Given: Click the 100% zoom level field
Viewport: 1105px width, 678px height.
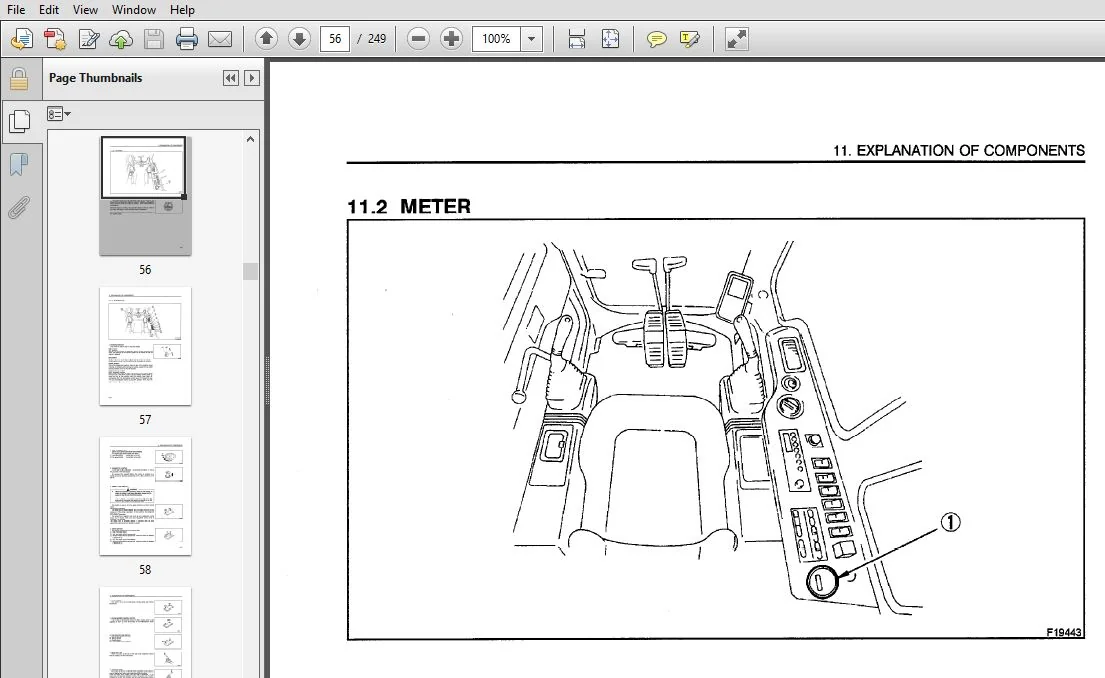Looking at the screenshot, I should coord(497,39).
